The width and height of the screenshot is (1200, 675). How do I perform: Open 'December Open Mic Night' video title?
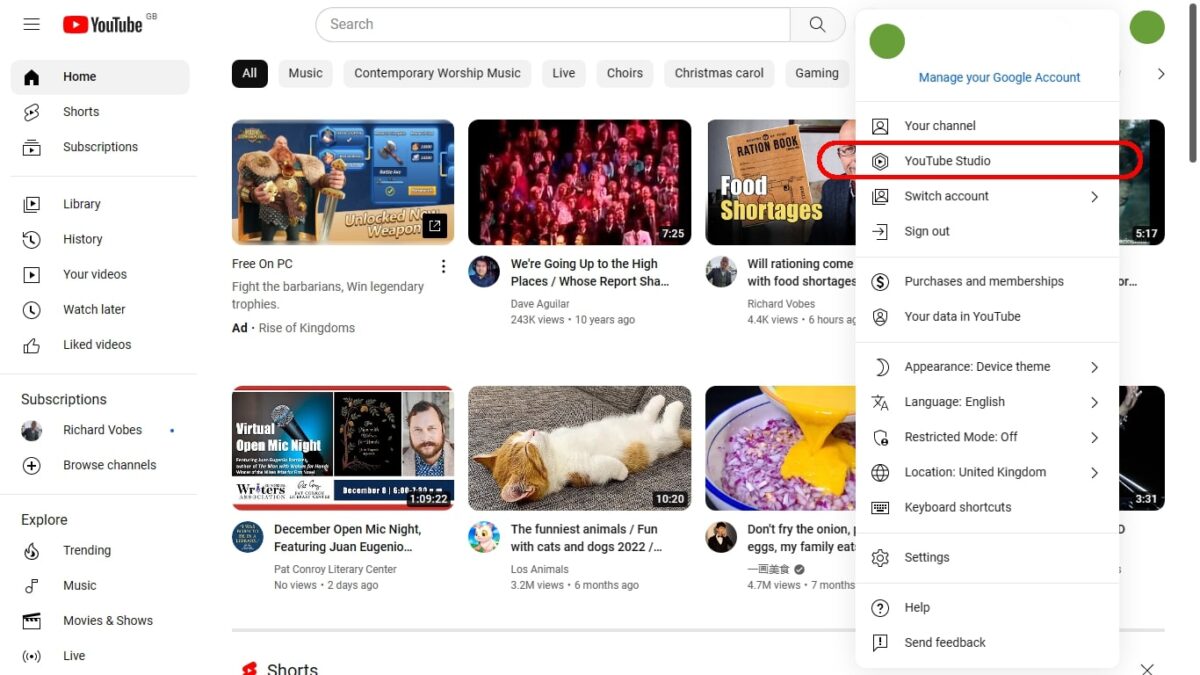347,538
